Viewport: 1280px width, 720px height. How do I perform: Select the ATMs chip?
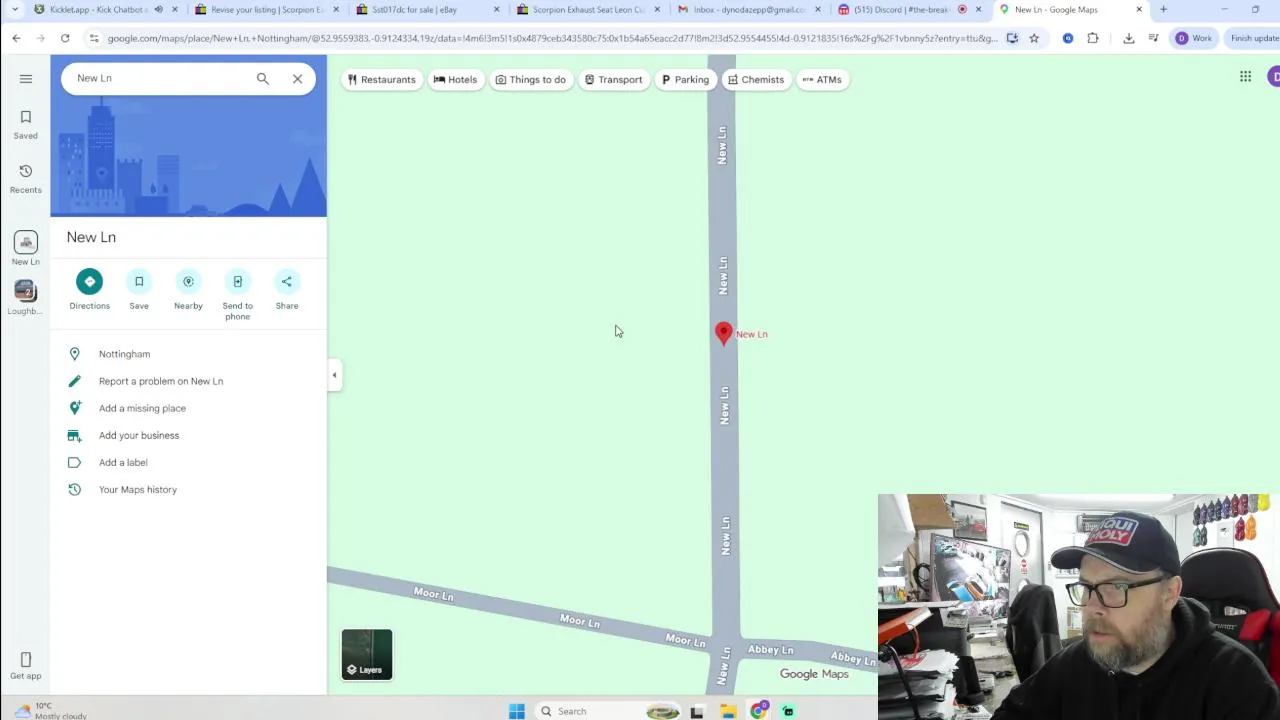tap(822, 79)
